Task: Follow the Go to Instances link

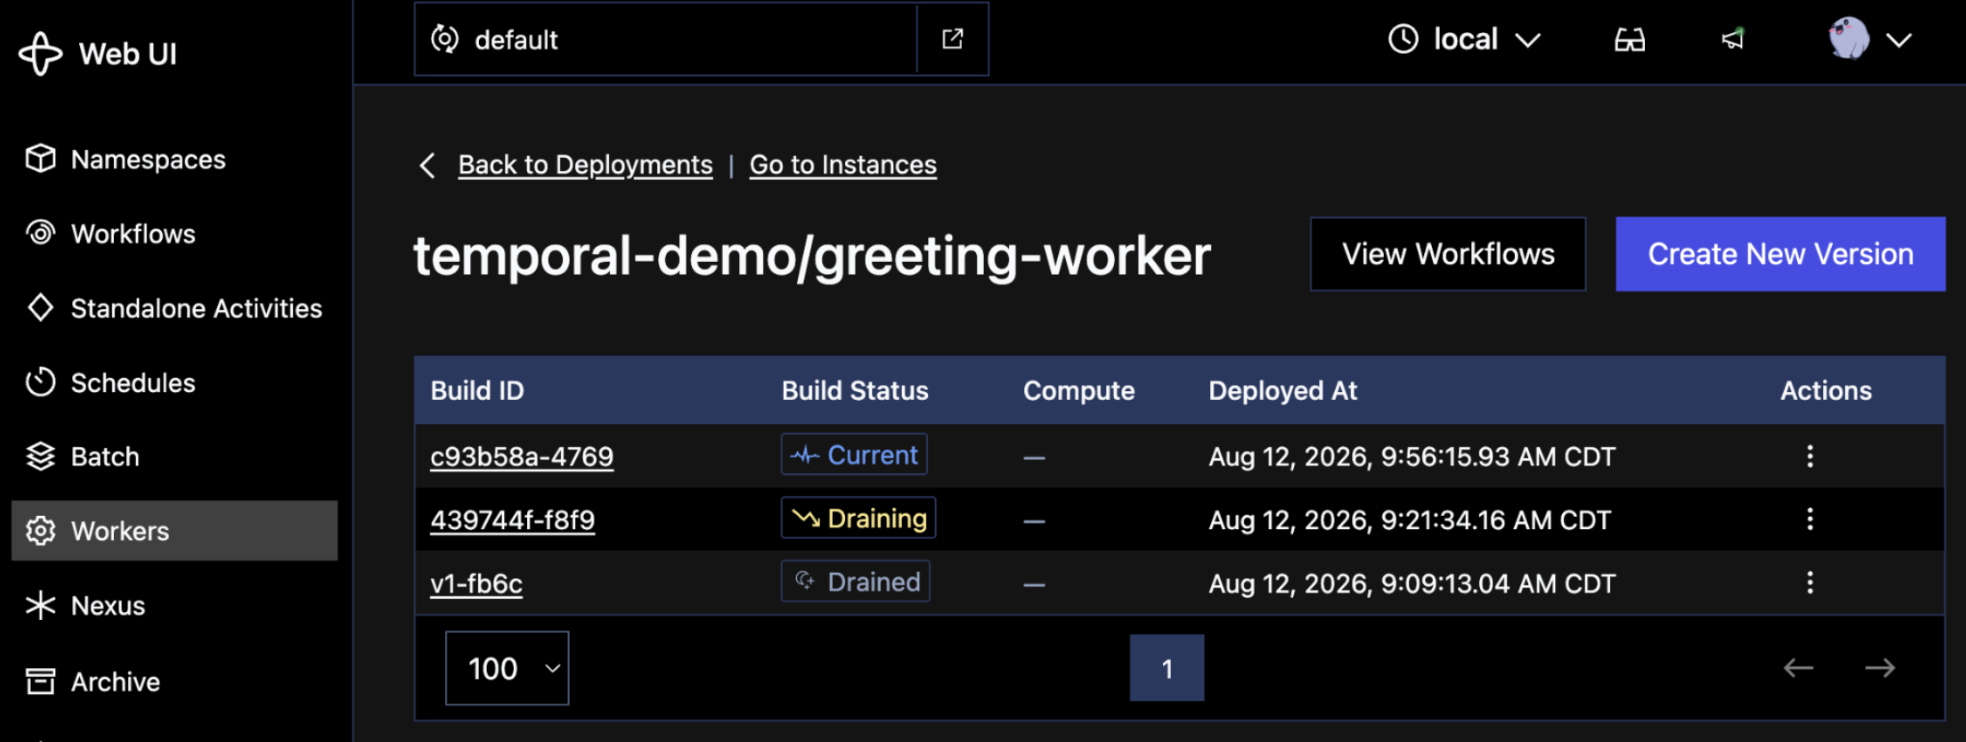Action: click(843, 164)
